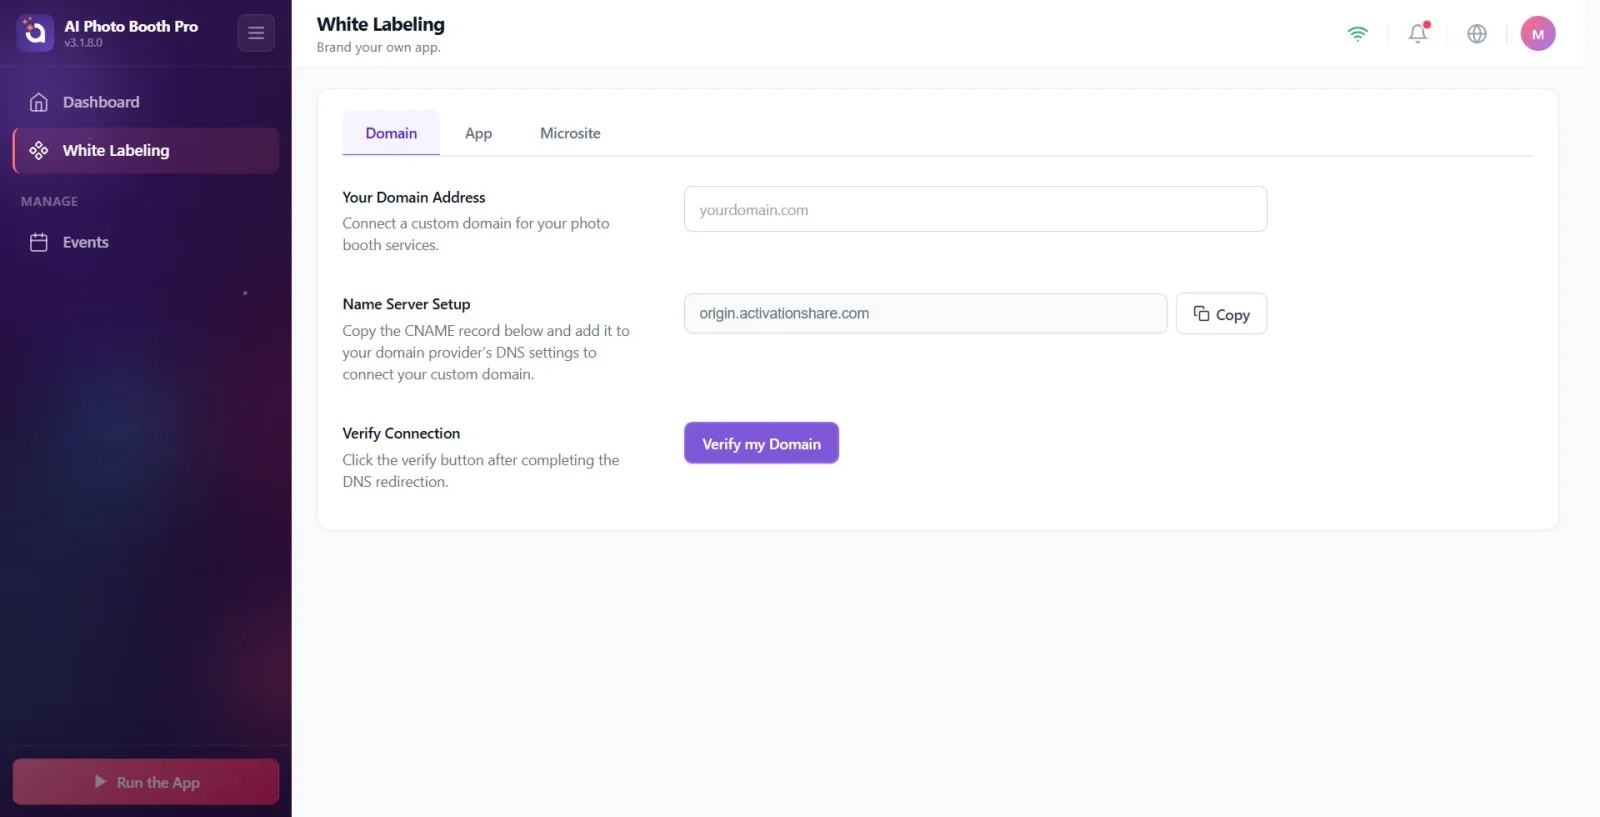1600x817 pixels.
Task: Open the user profile avatar M
Action: pos(1538,33)
